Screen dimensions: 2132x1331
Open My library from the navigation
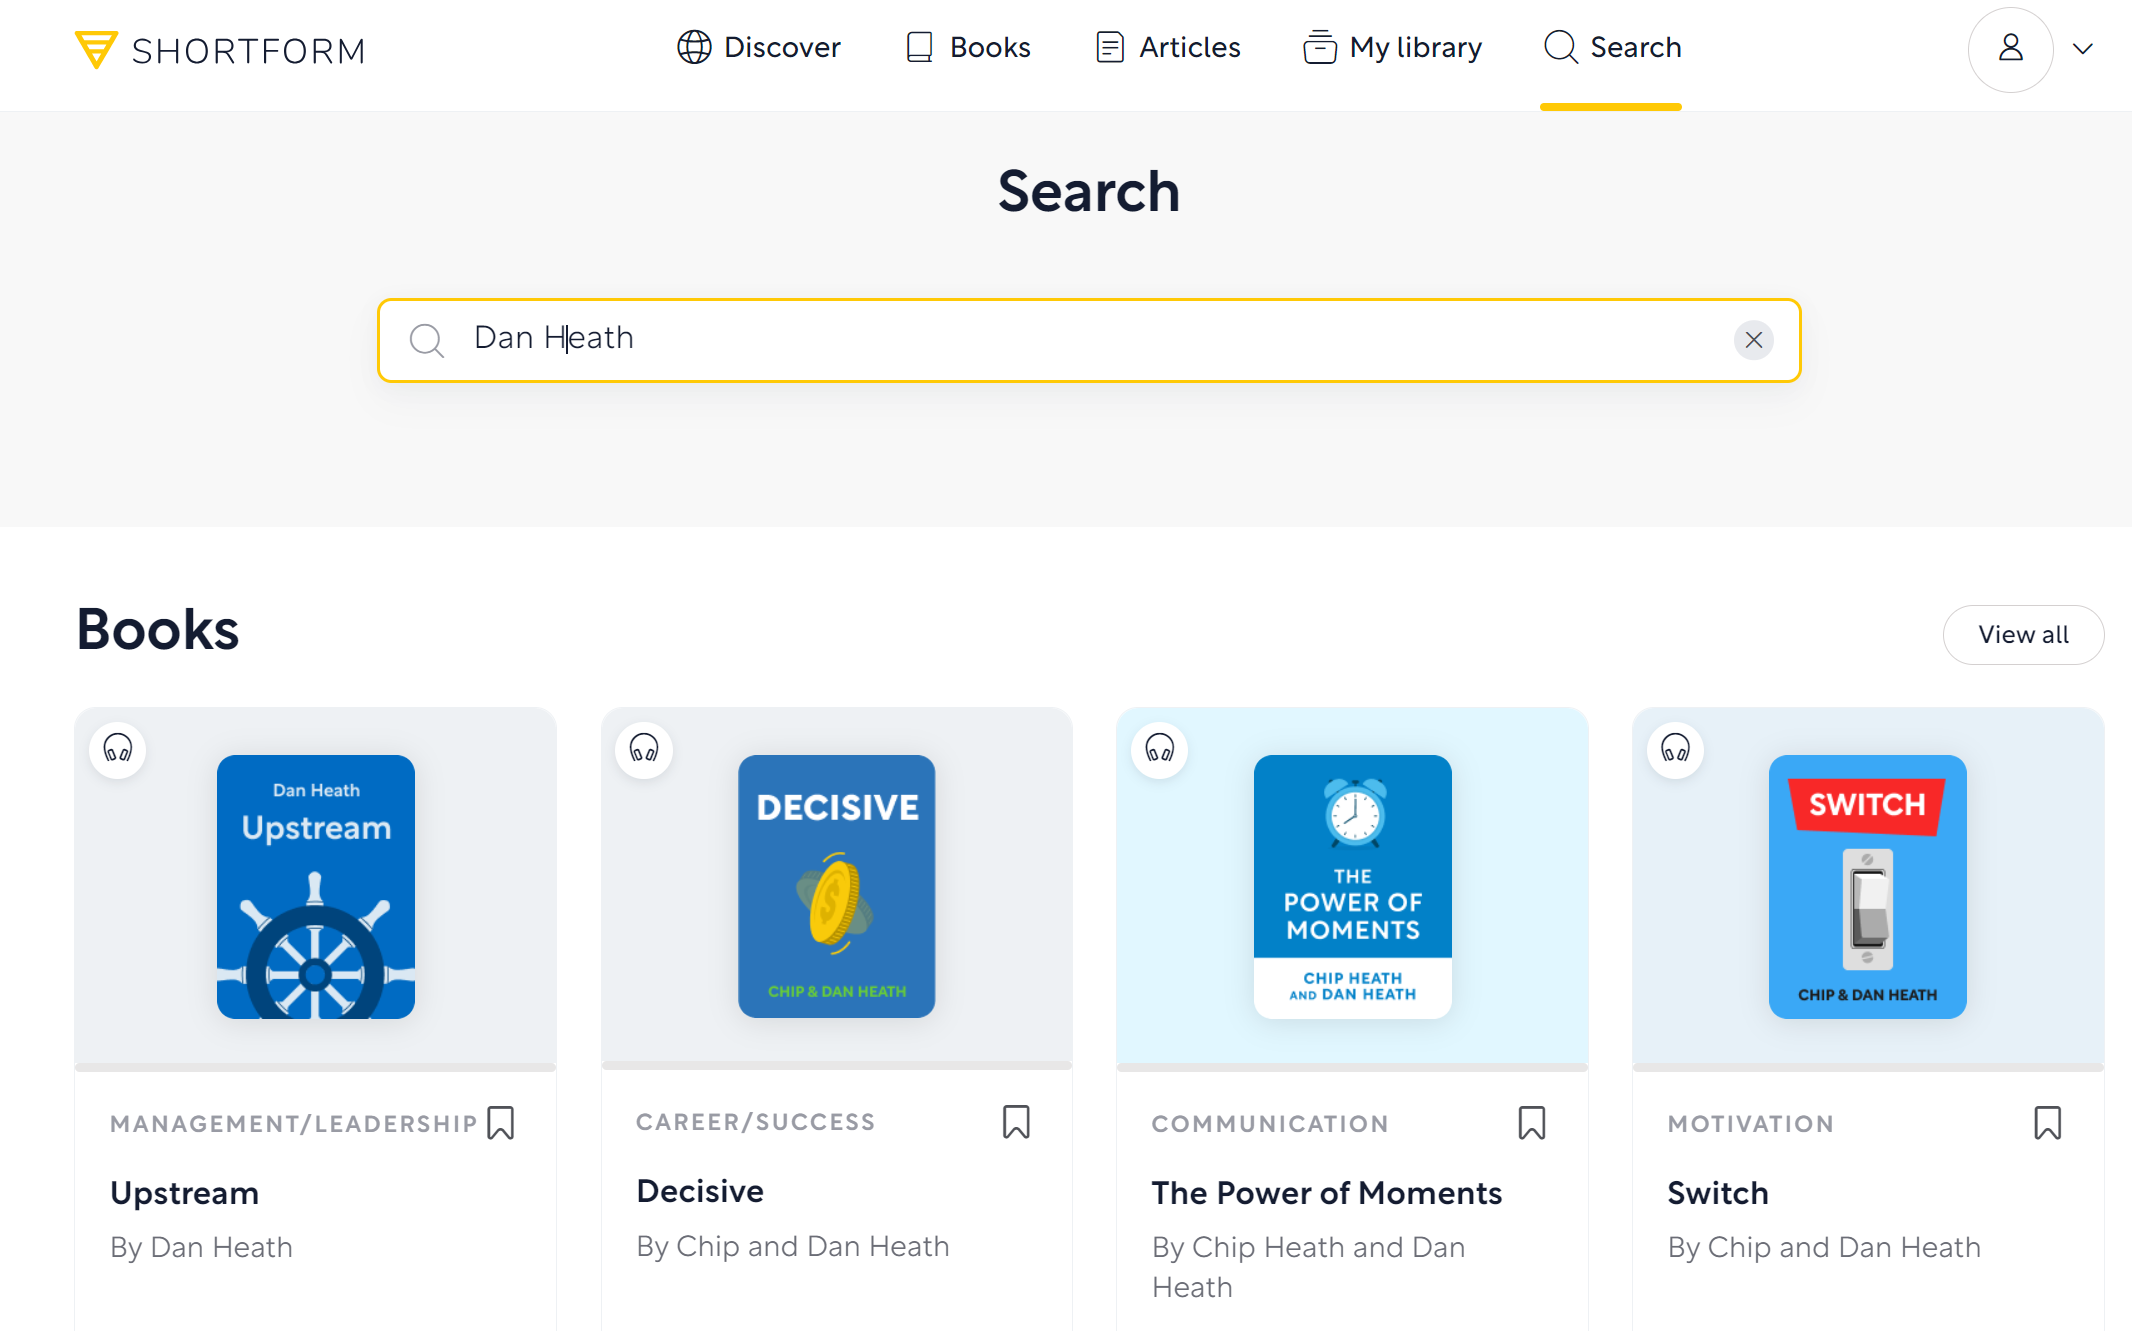(x=1392, y=47)
